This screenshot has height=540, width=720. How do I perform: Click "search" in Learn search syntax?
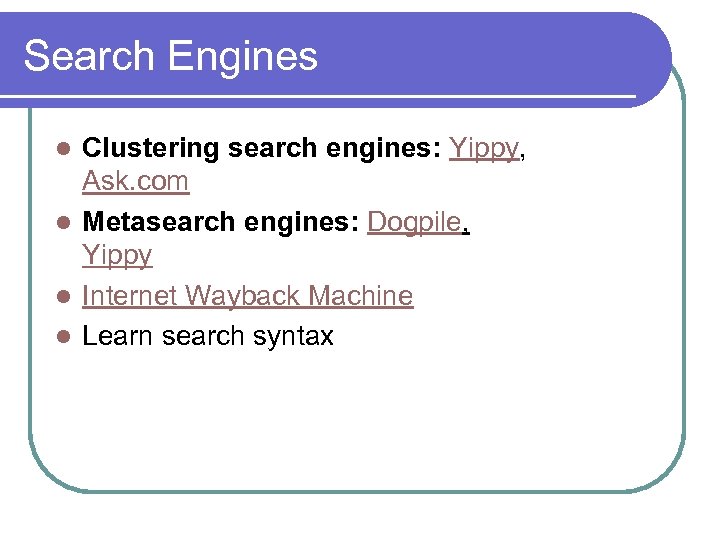204,336
